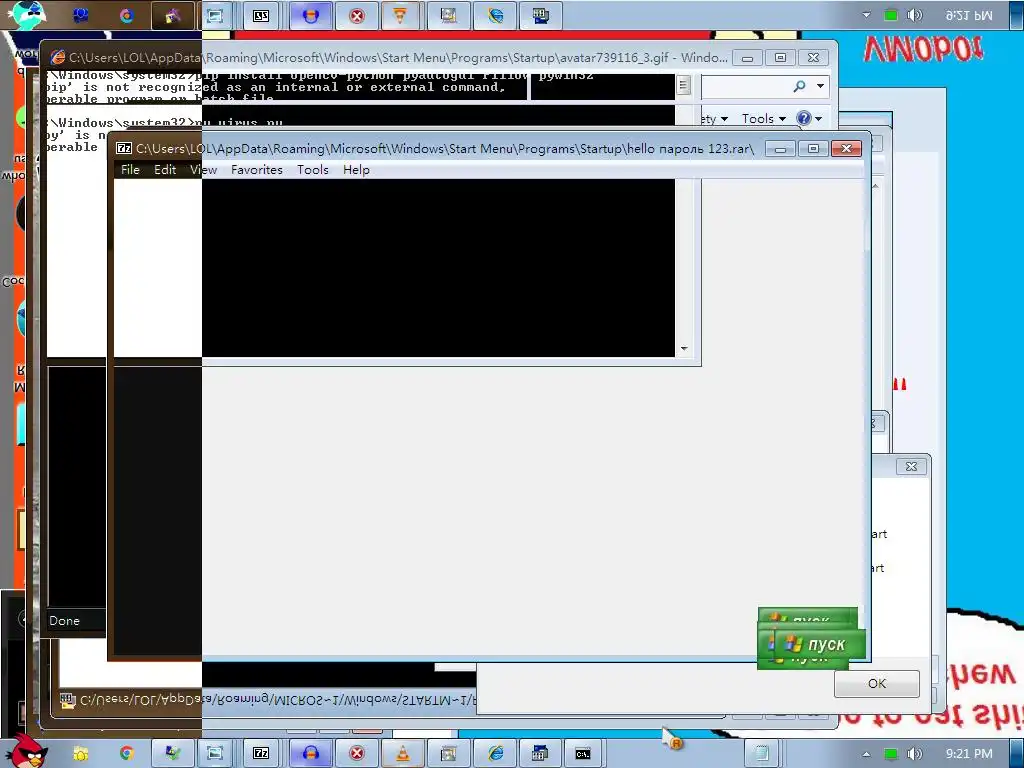Open the View menu in the 7-Zip window

coord(204,170)
